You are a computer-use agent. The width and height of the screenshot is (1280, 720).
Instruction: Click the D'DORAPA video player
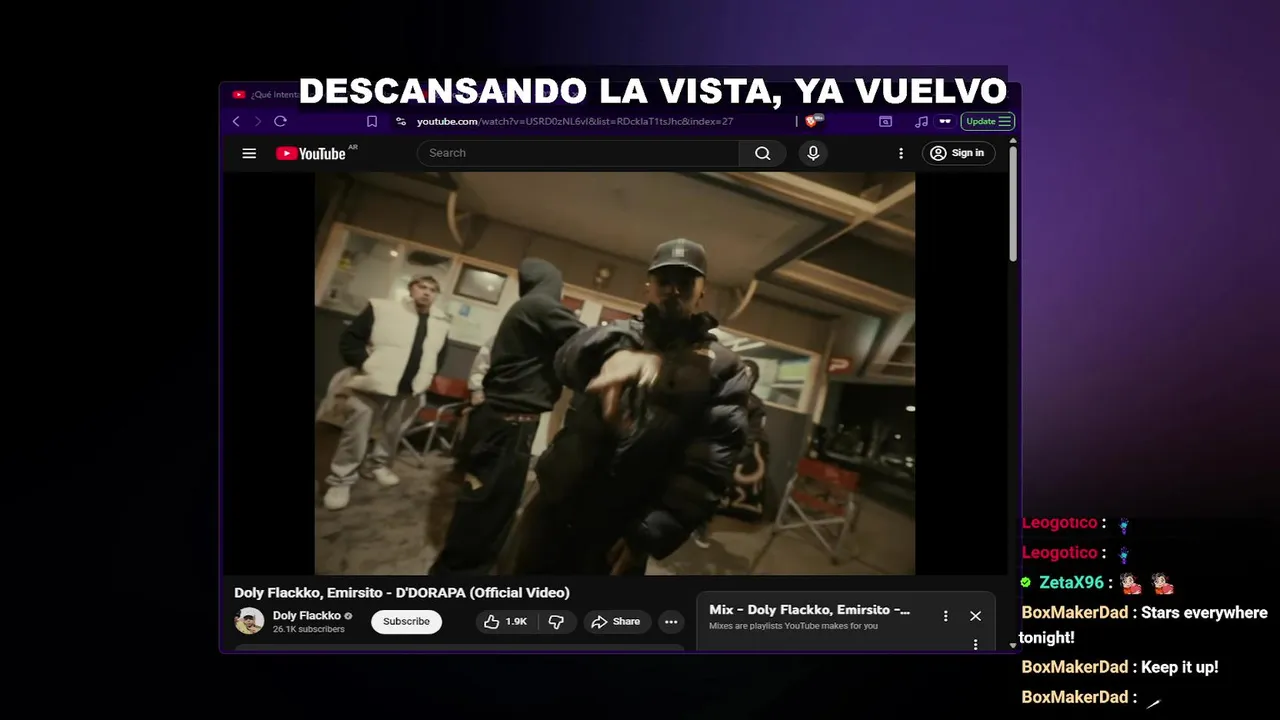pos(615,373)
